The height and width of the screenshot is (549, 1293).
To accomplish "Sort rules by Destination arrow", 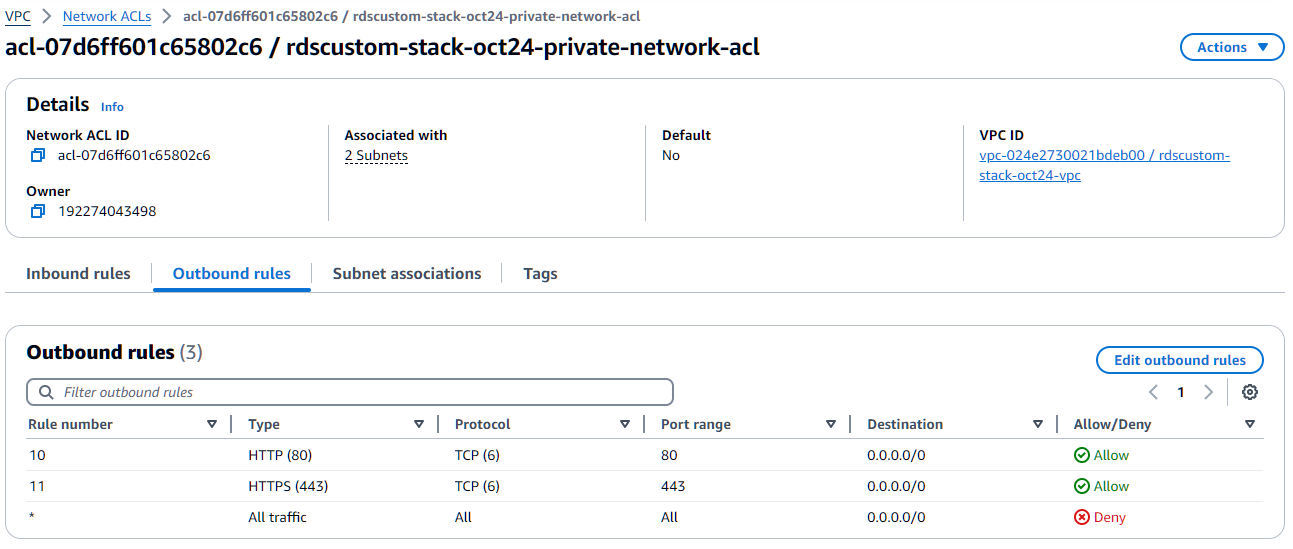I will (1038, 424).
